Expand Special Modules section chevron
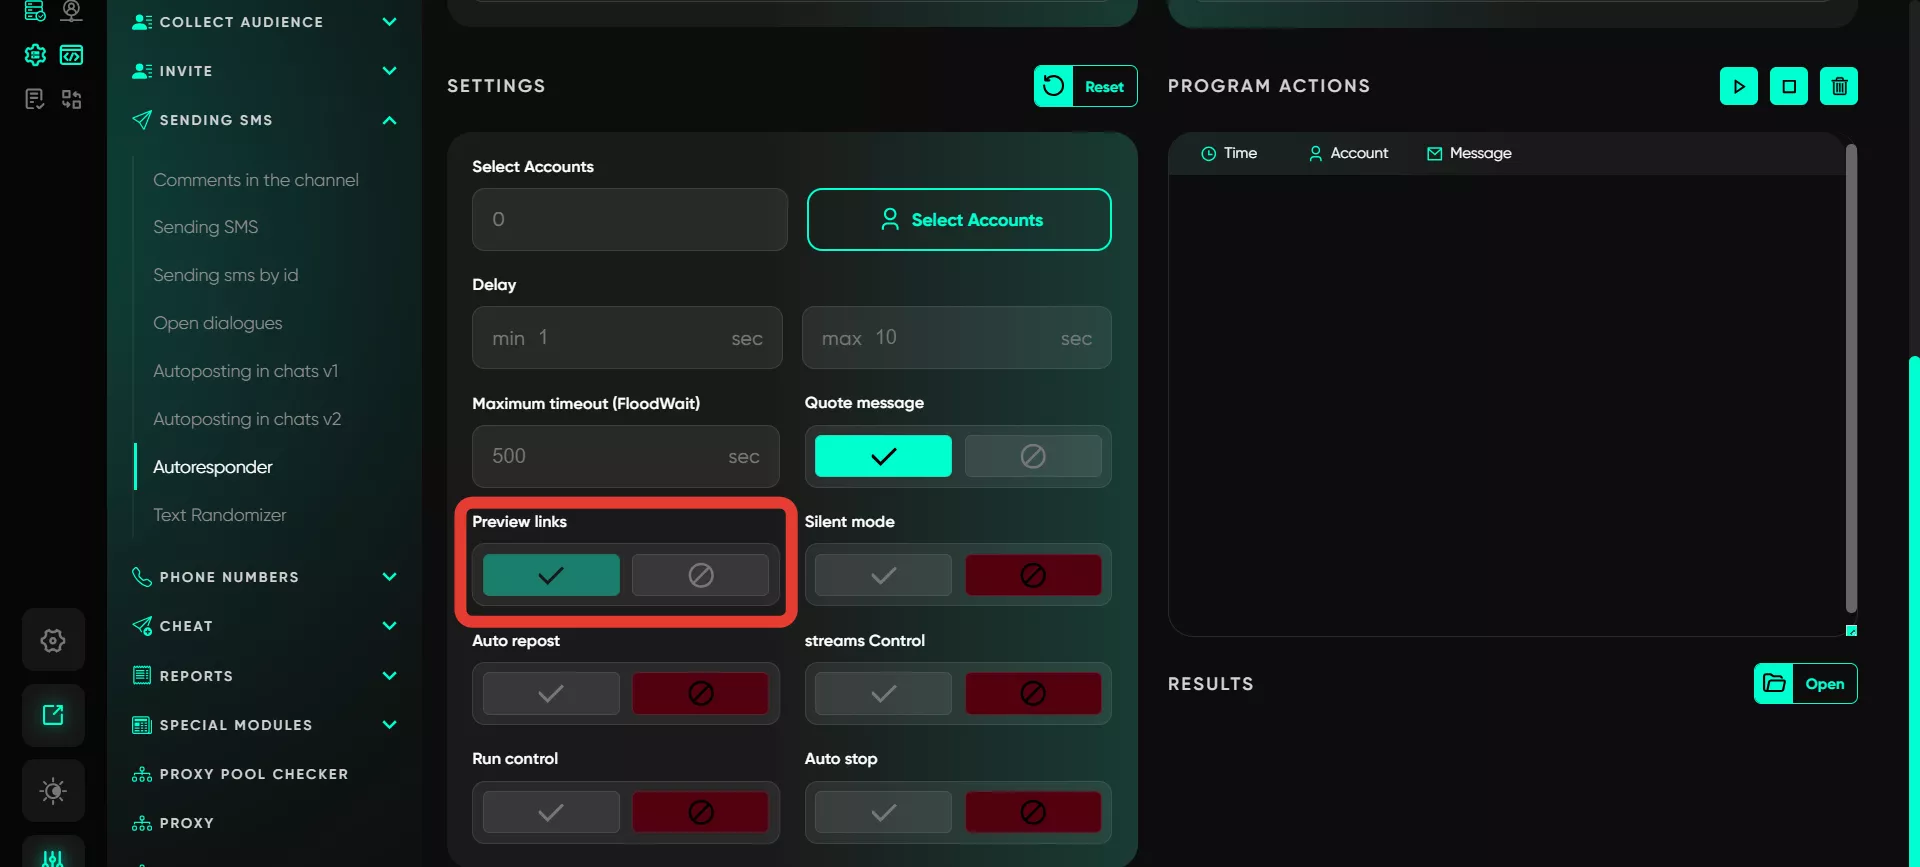The width and height of the screenshot is (1920, 867). (x=390, y=725)
